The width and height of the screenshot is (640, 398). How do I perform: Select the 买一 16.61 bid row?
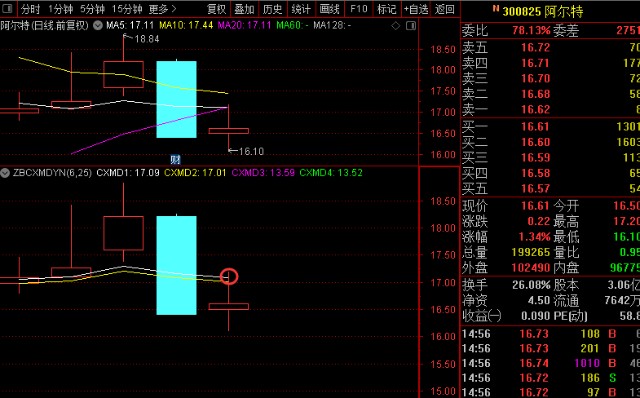tap(550, 127)
